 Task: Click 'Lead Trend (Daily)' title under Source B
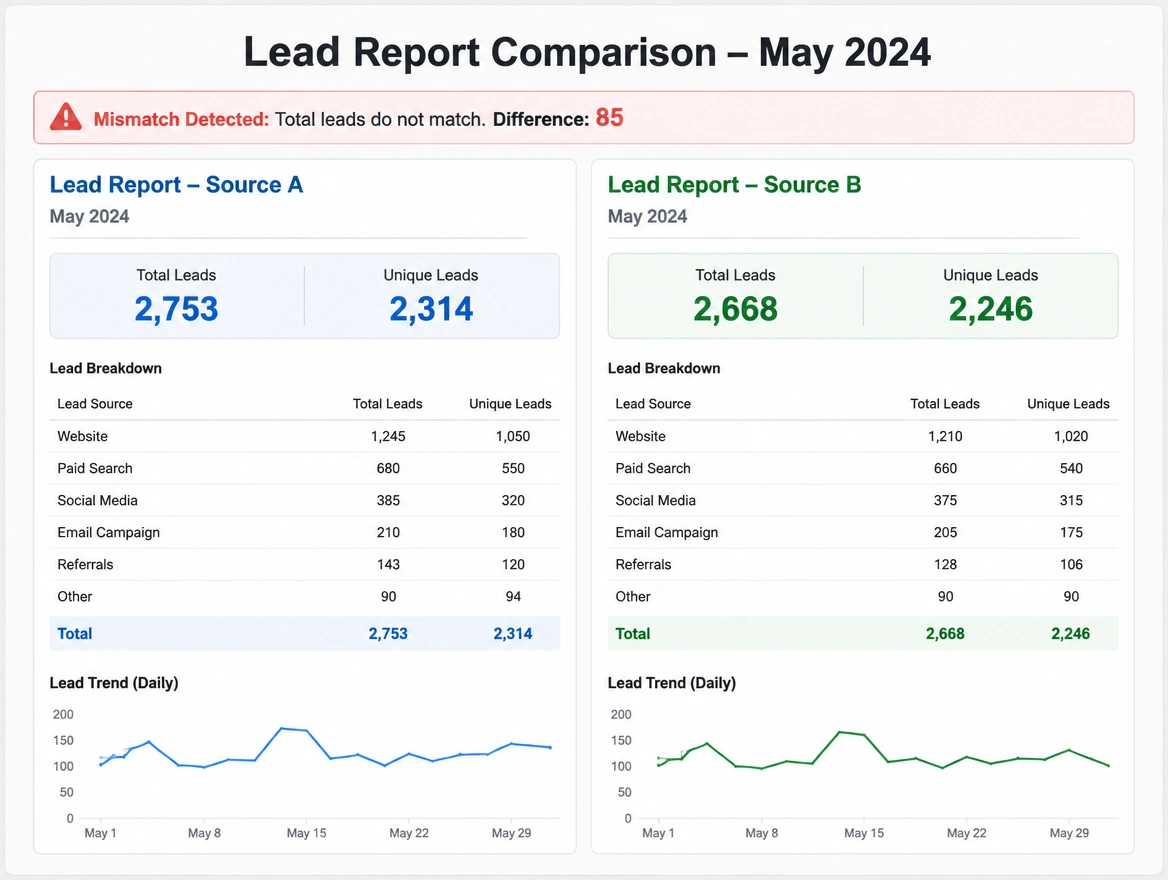[672, 683]
